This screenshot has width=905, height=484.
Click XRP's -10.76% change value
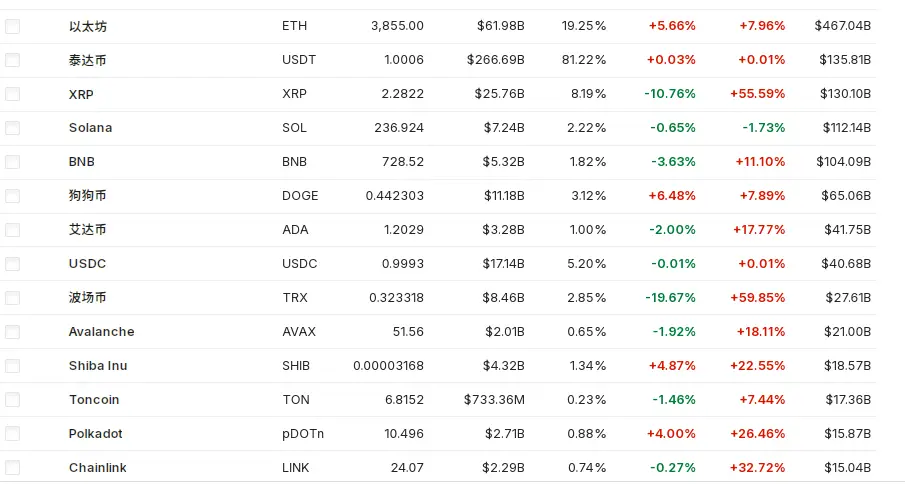[670, 94]
